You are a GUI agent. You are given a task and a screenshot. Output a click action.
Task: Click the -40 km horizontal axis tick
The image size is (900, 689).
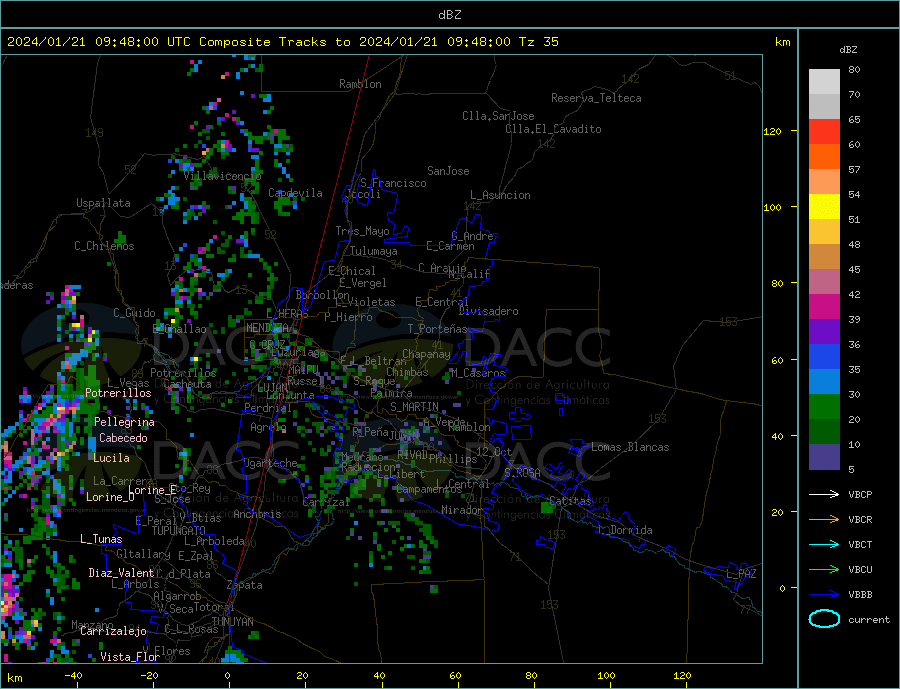(x=73, y=675)
